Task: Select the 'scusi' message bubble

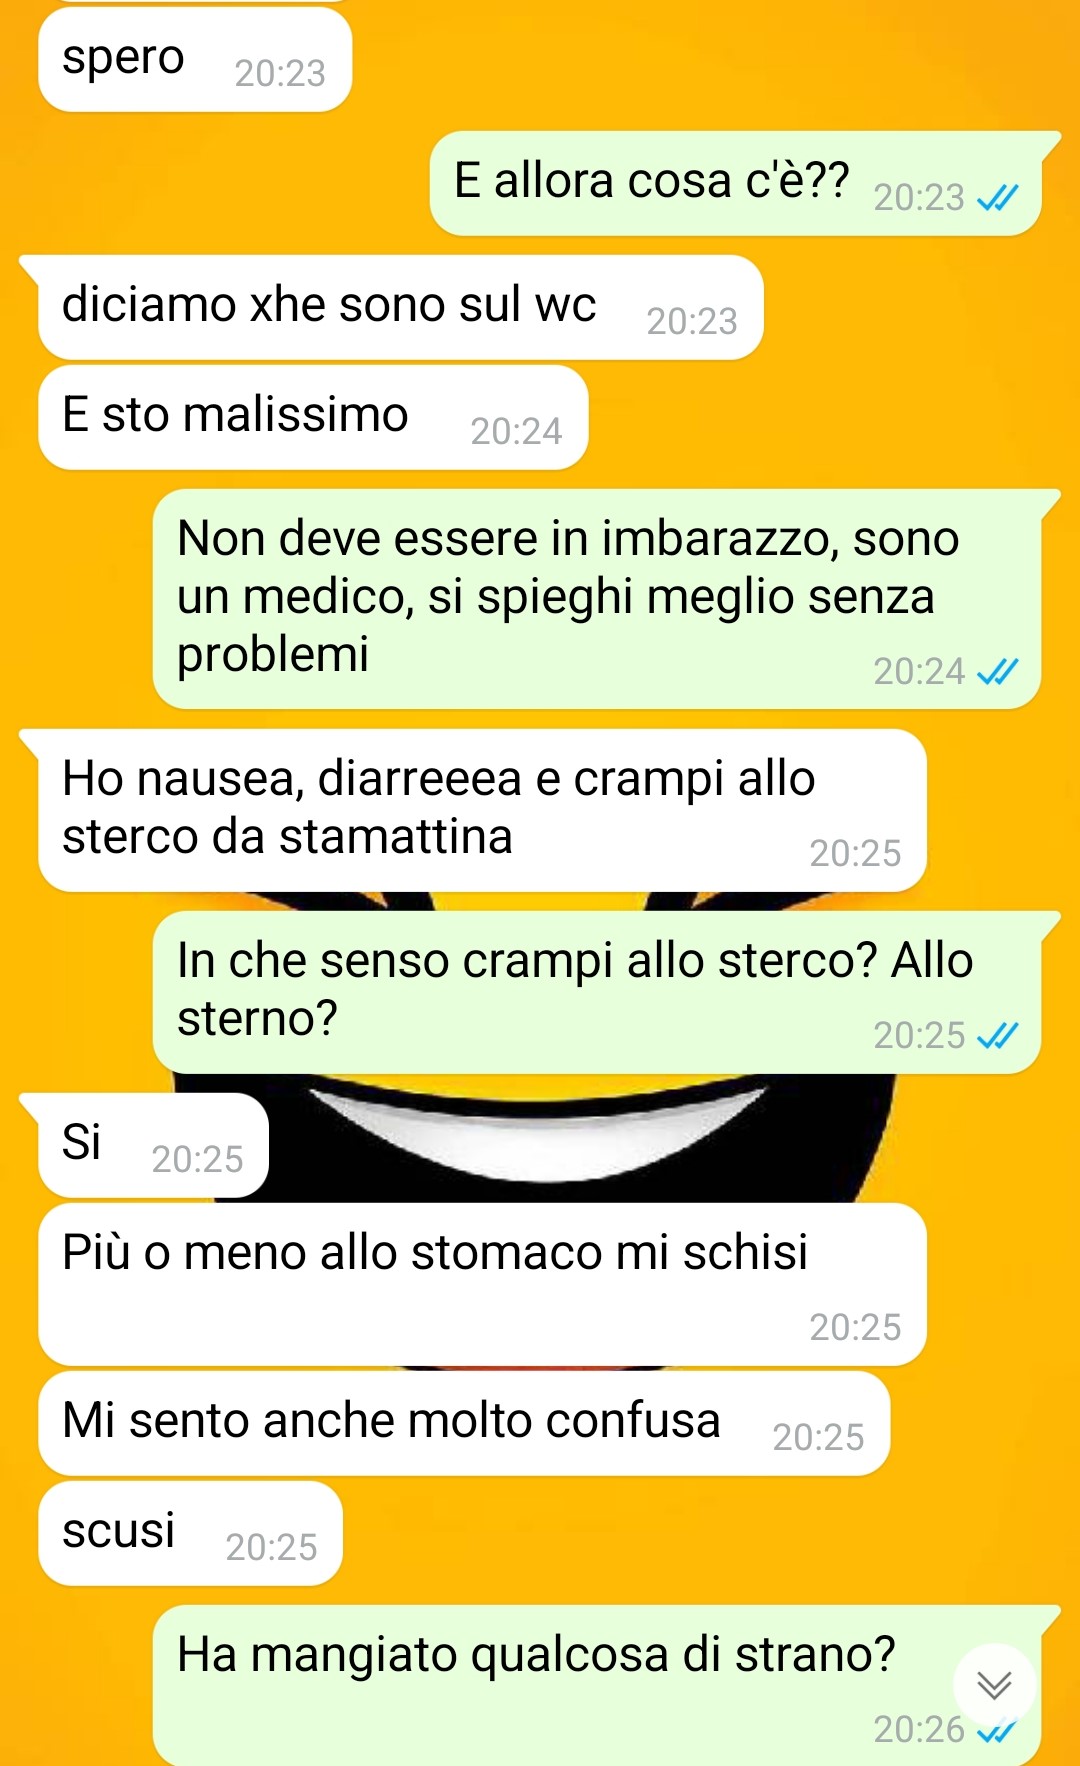Action: tap(190, 1533)
